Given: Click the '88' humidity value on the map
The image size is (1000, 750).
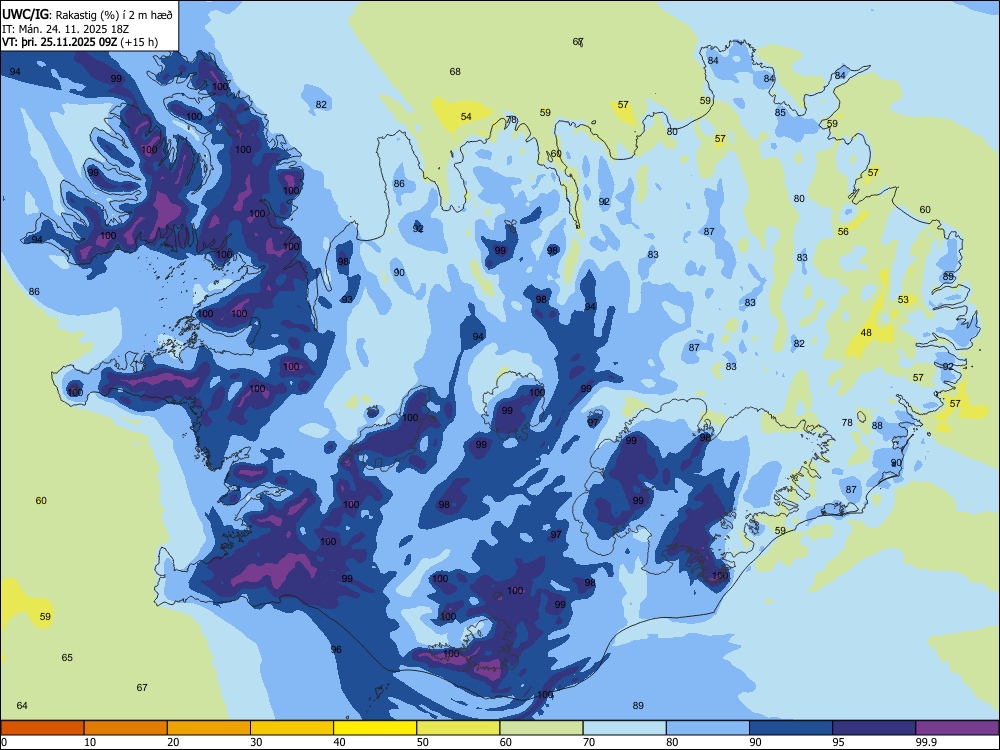Looking at the screenshot, I should click(x=877, y=425).
